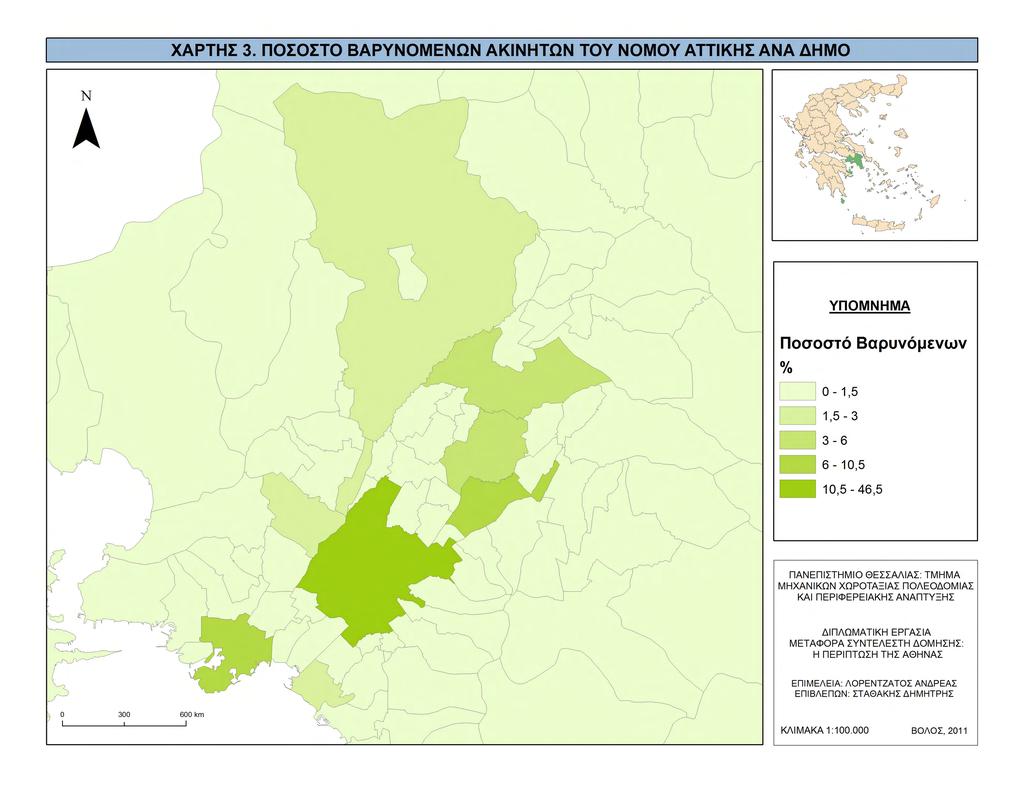Click the 3 - 6 legend color swatch
The width and height of the screenshot is (1024, 791).
797,440
